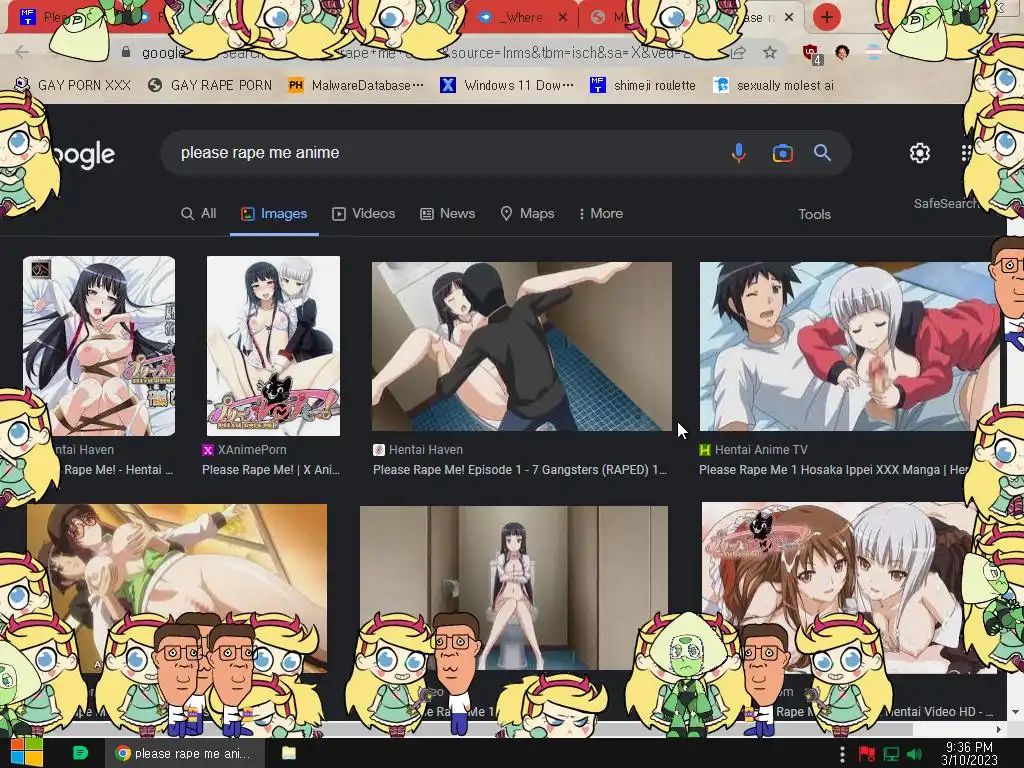1024x768 pixels.
Task: Start voice search with microphone icon
Action: tap(739, 153)
